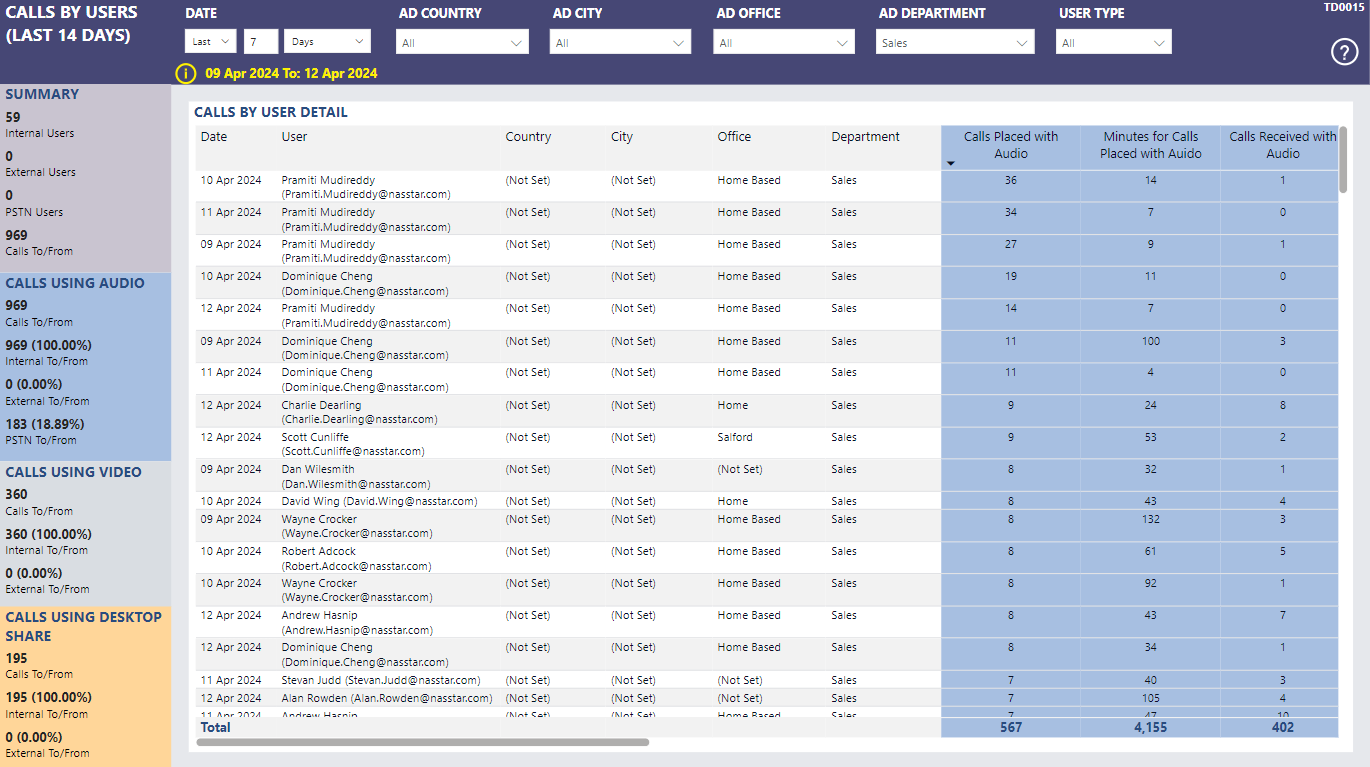Click the Calls By User Detail title
Image resolution: width=1370 pixels, height=767 pixels.
(x=271, y=112)
